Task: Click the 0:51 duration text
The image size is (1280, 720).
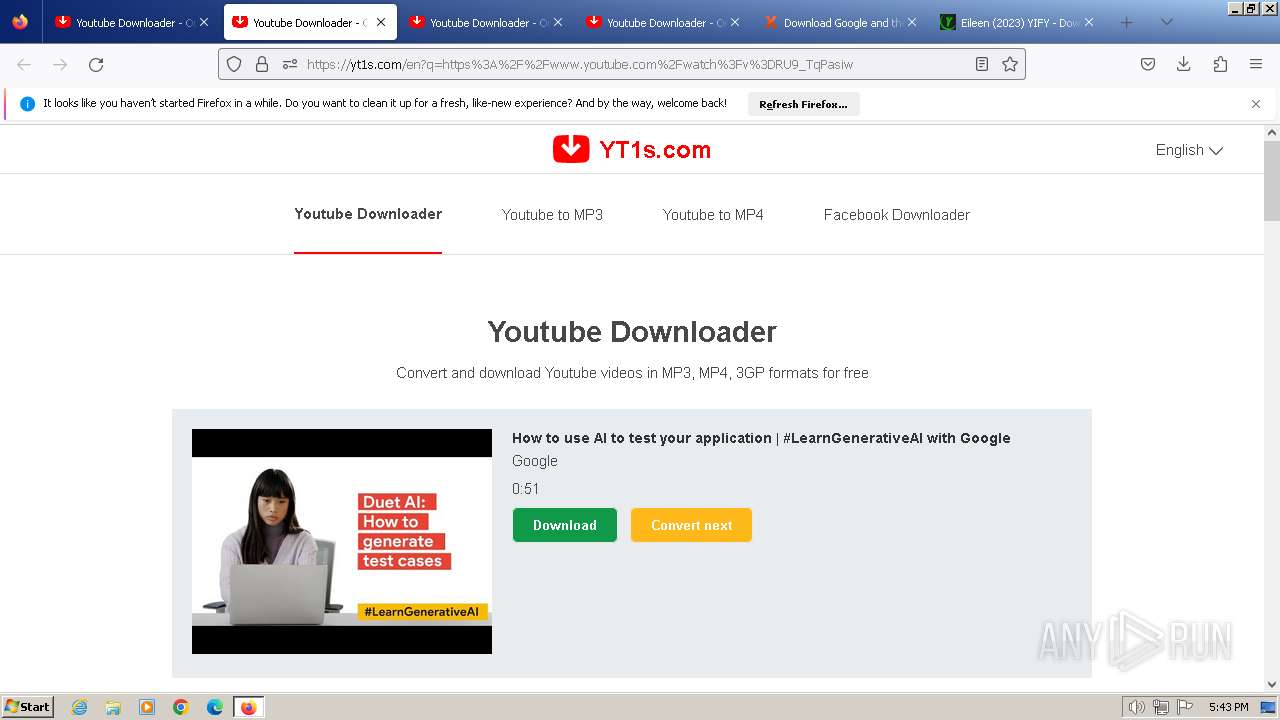Action: click(x=526, y=489)
